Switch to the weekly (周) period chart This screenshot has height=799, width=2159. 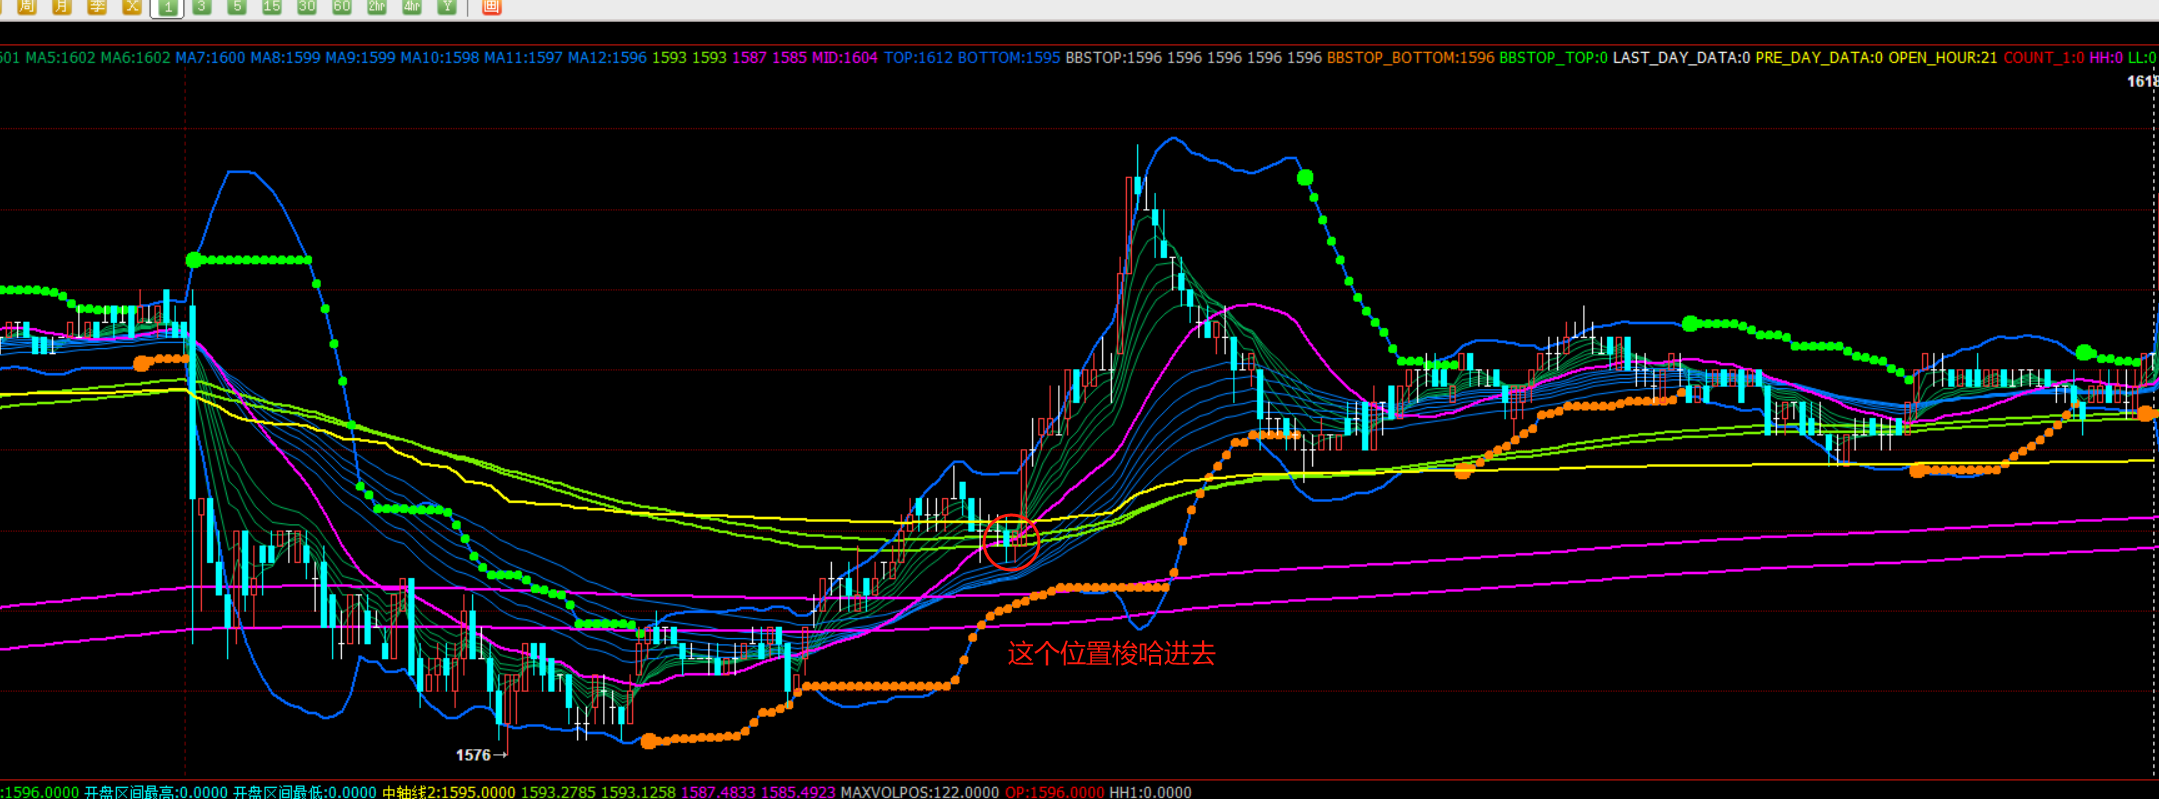point(27,6)
